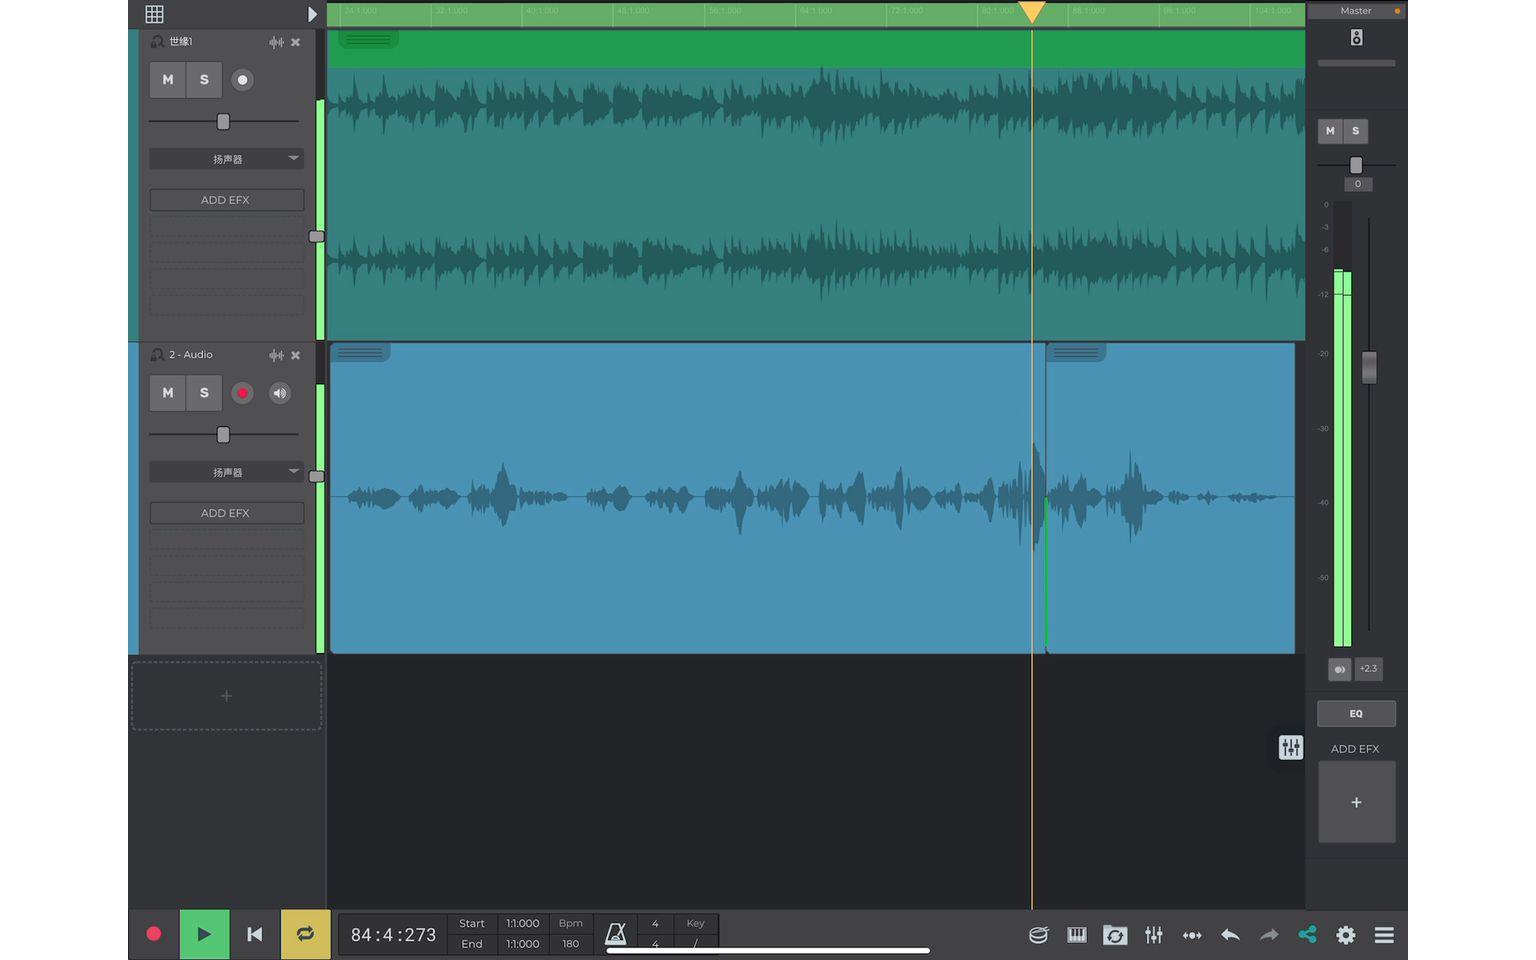The height and width of the screenshot is (960, 1536).
Task: Arm recording on track 世缘1
Action: (242, 80)
